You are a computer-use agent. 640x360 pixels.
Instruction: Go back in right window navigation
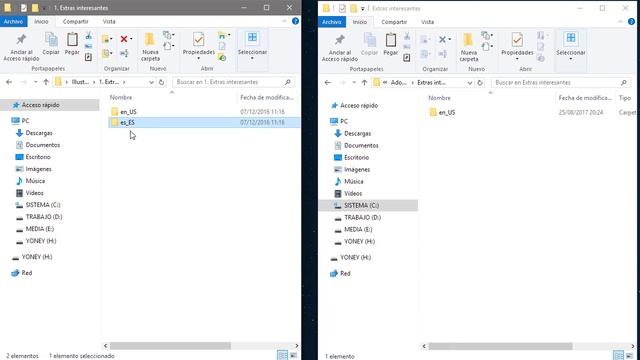(x=327, y=82)
